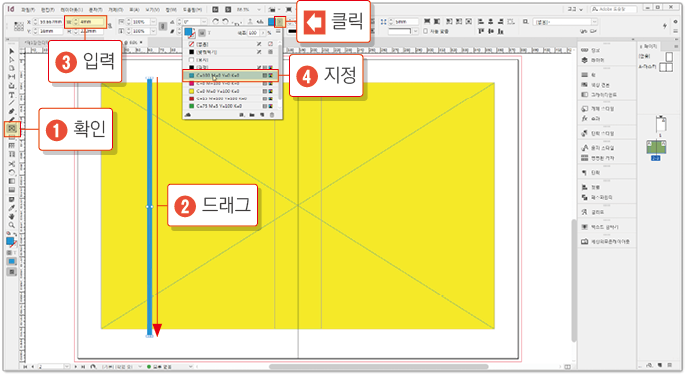Click align left edges icon
The image size is (685, 375).
481,21
